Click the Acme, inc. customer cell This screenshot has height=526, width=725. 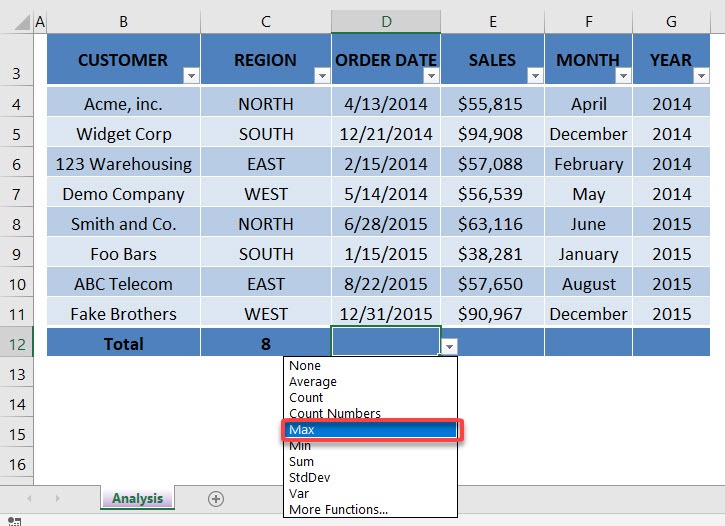tap(123, 104)
